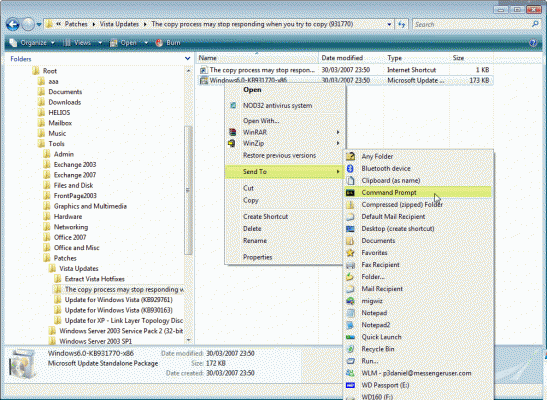Click the Any Folder icon
Screen dimensions: 547x400
pos(350,157)
